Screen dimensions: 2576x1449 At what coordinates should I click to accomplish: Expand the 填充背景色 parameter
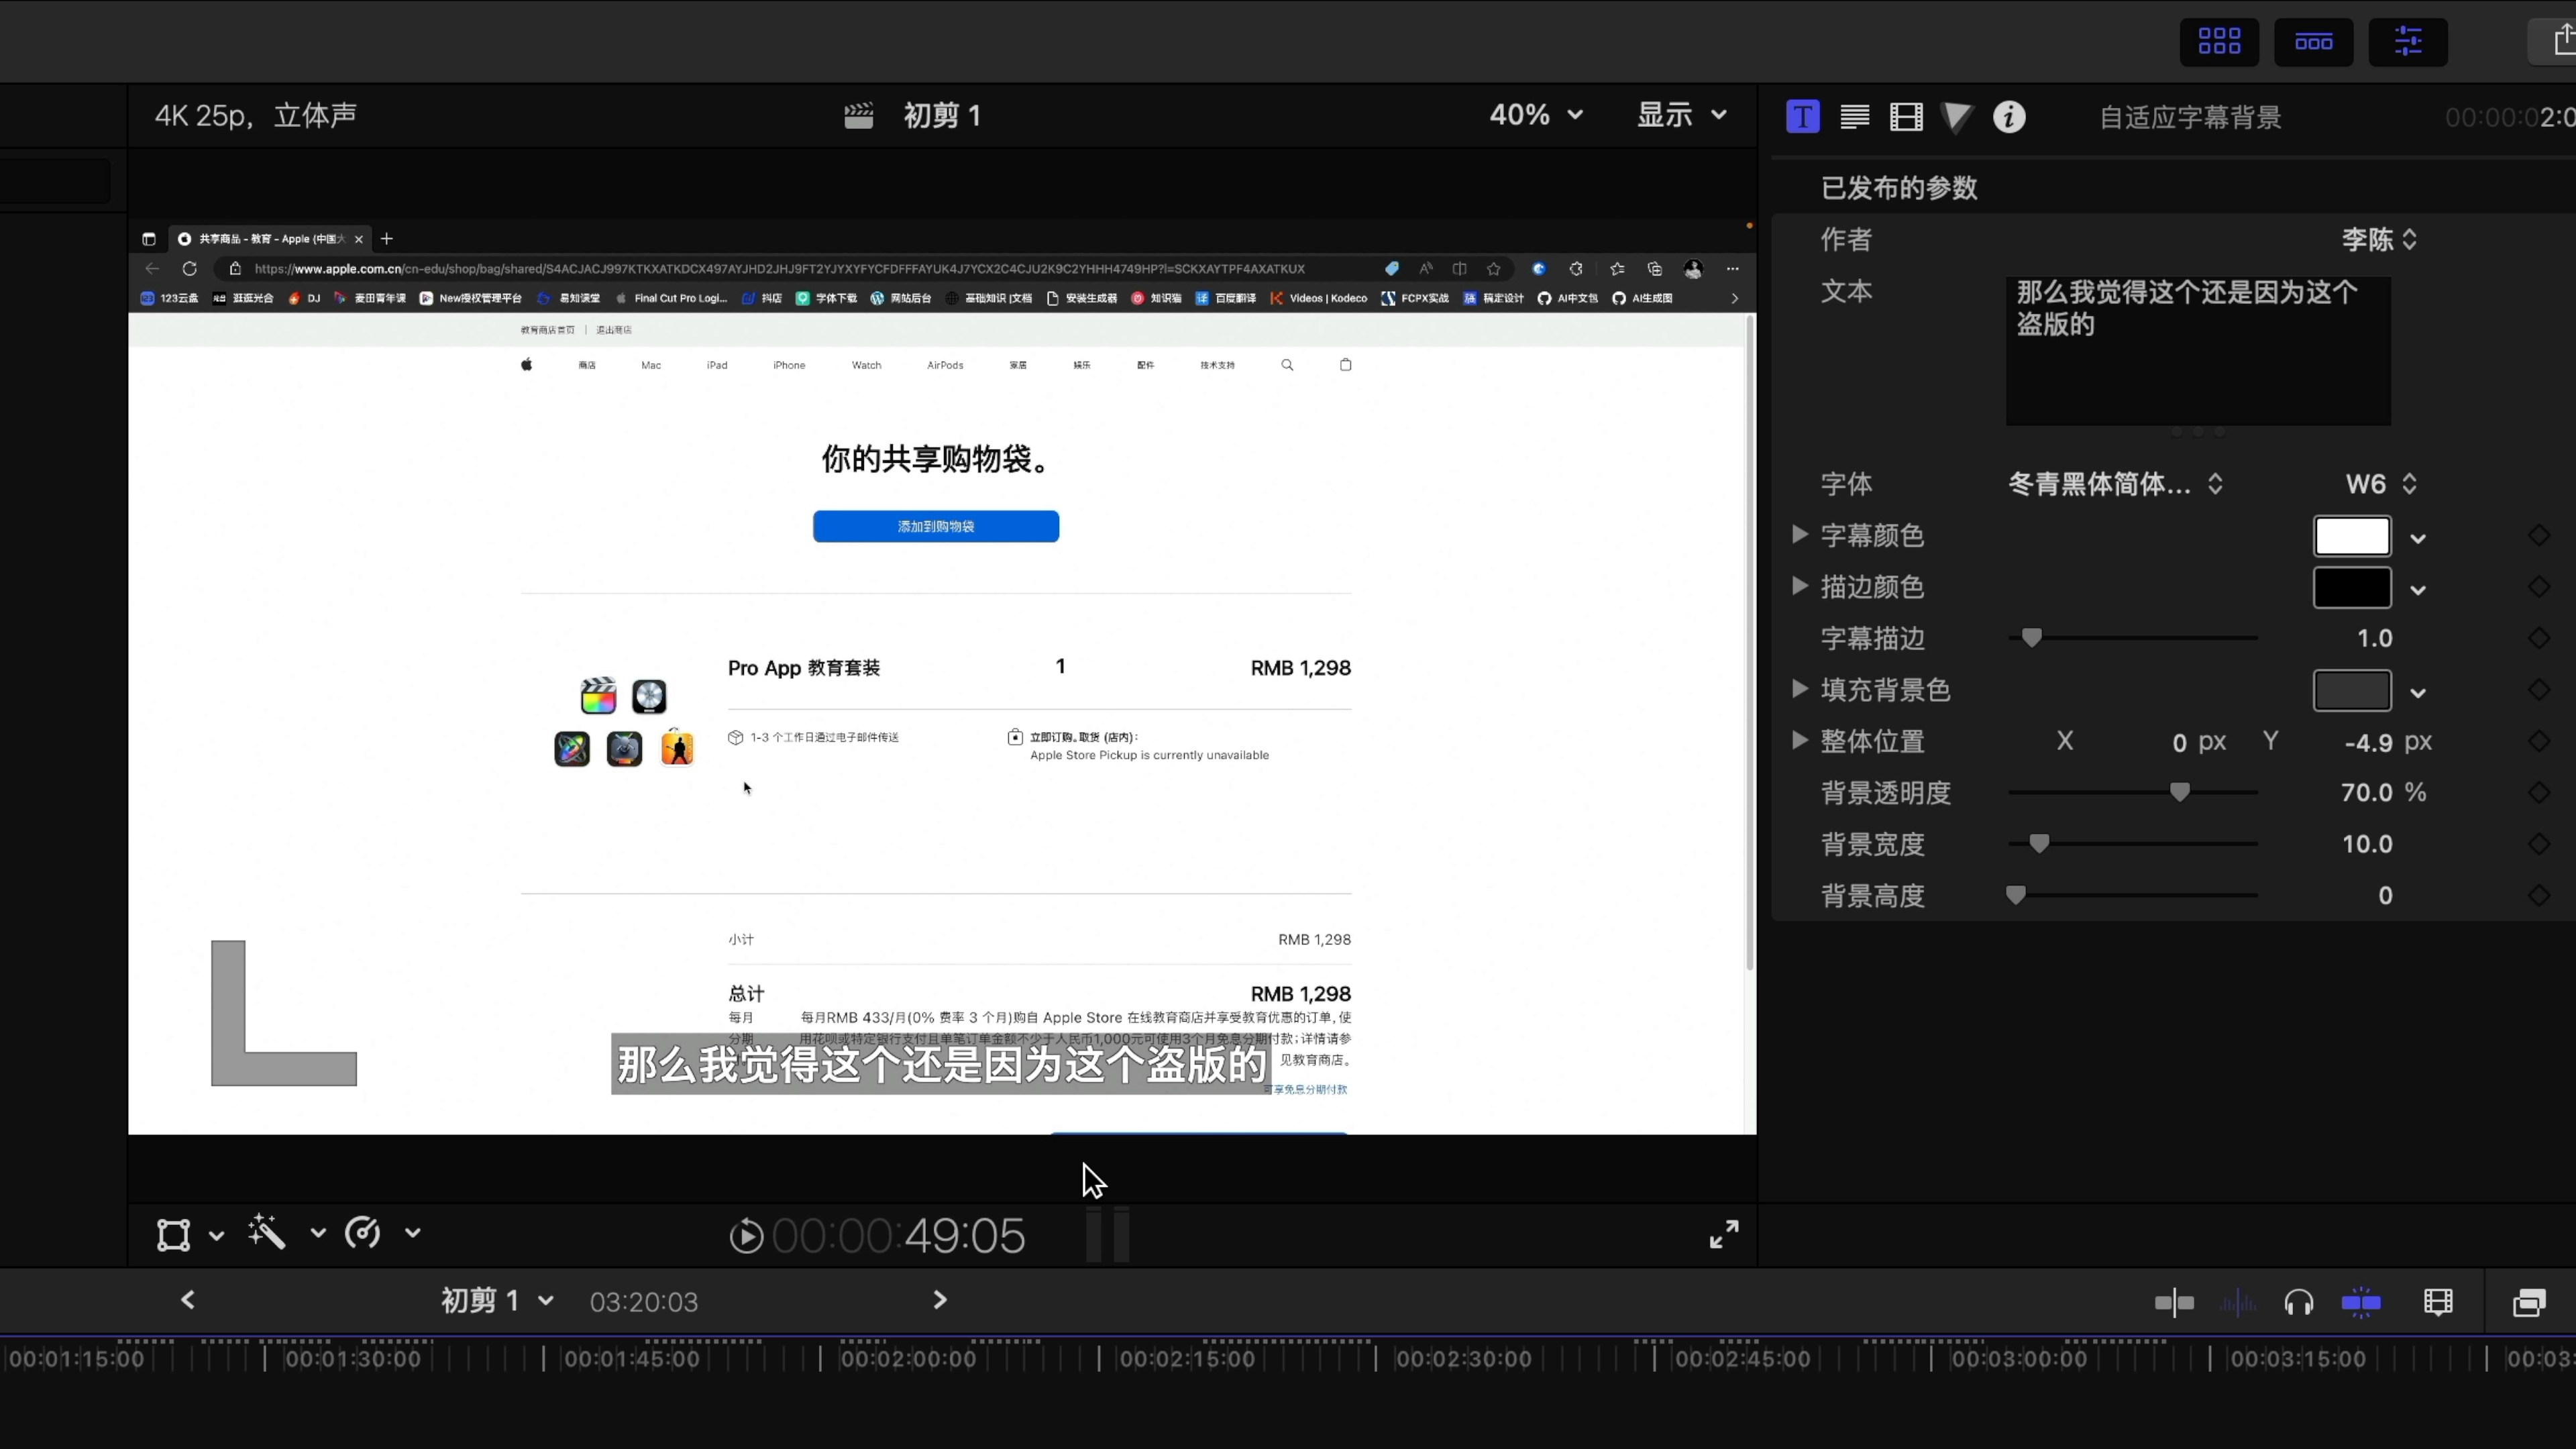coord(1800,688)
